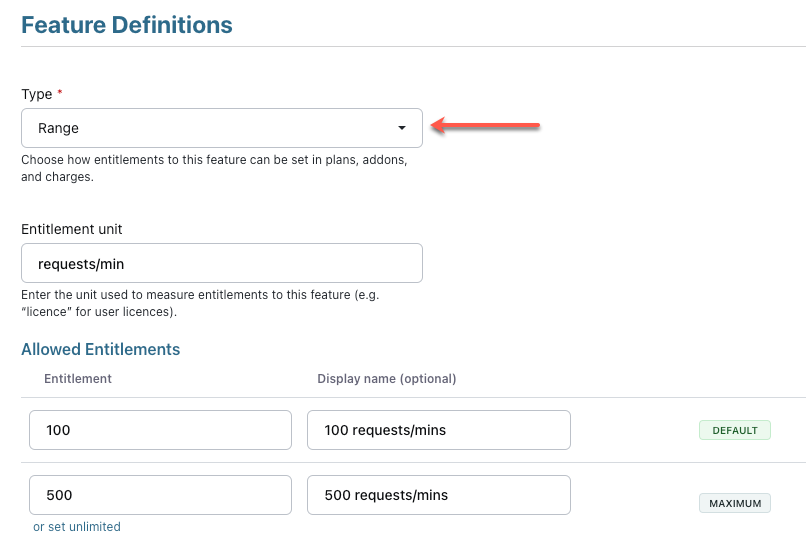This screenshot has width=806, height=543.
Task: Click the red arrow pointing at Type dropdown
Action: [486, 126]
